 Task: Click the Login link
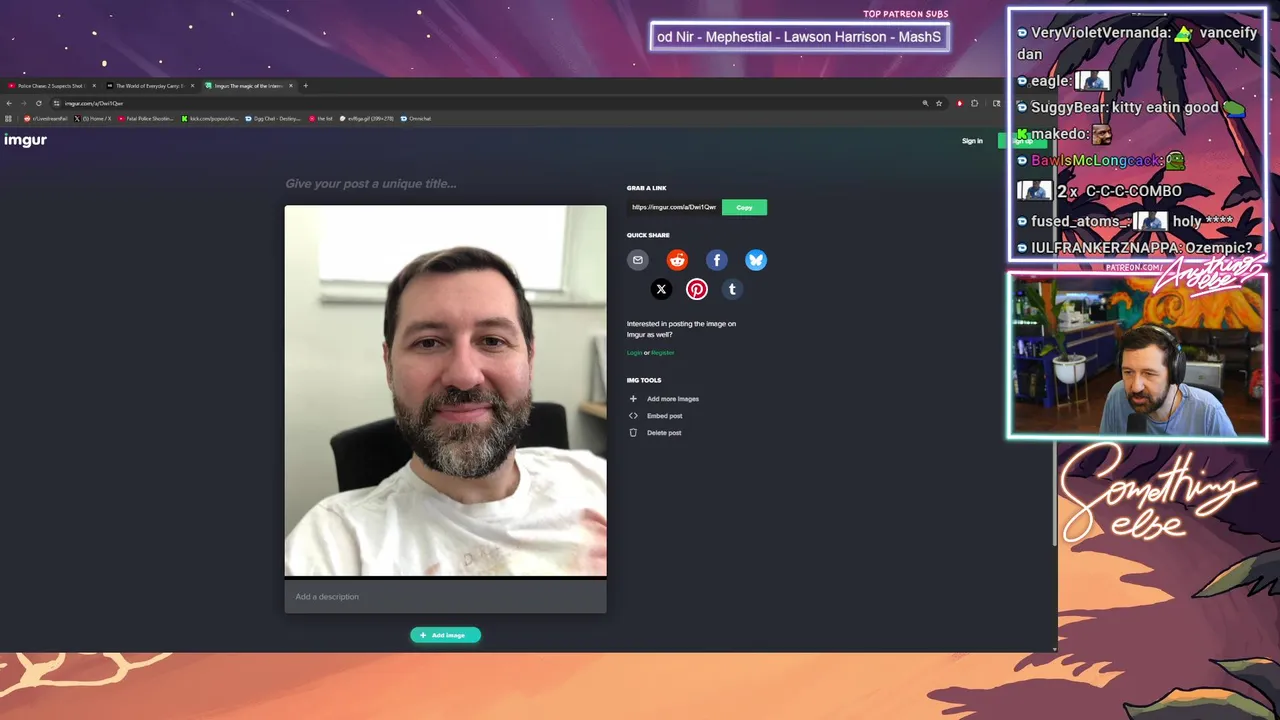(x=634, y=353)
